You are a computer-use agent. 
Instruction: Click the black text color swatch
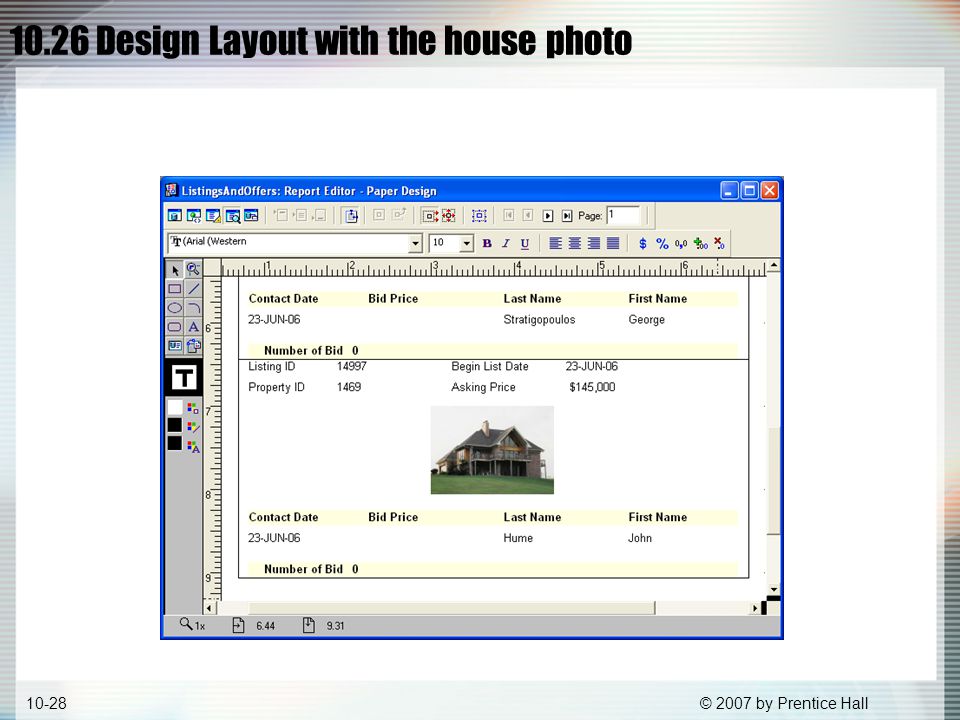pyautogui.click(x=175, y=443)
